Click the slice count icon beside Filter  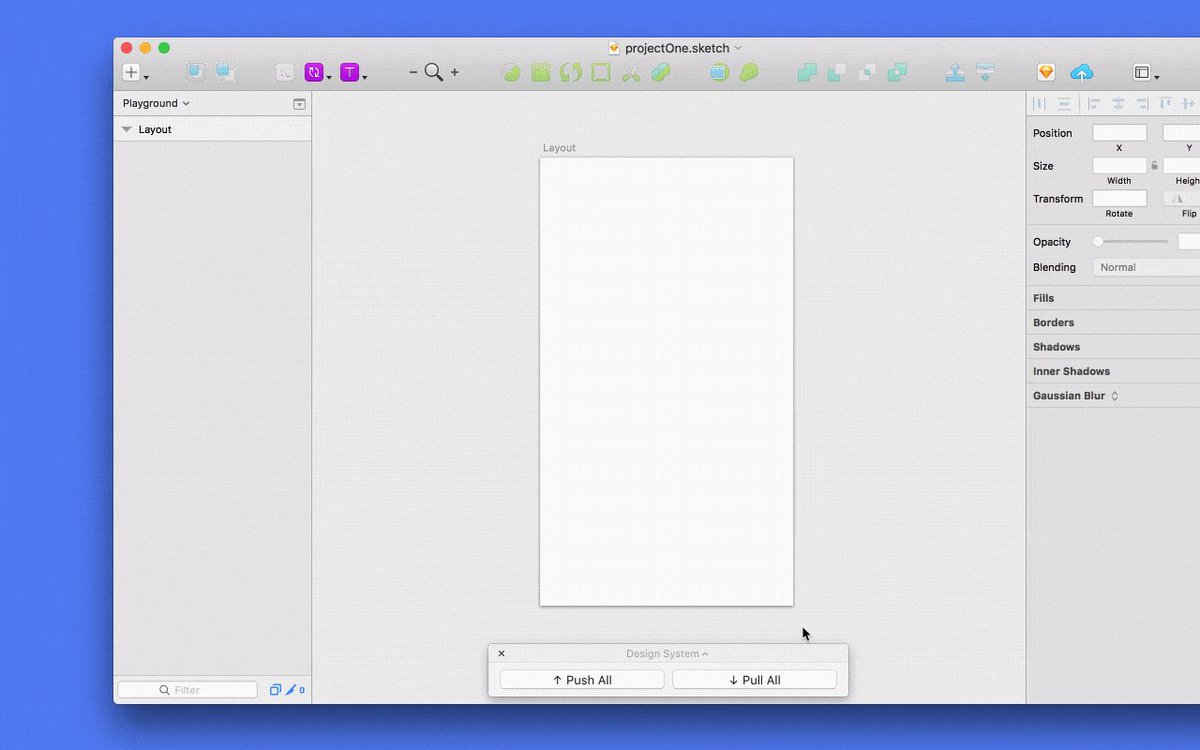click(295, 690)
